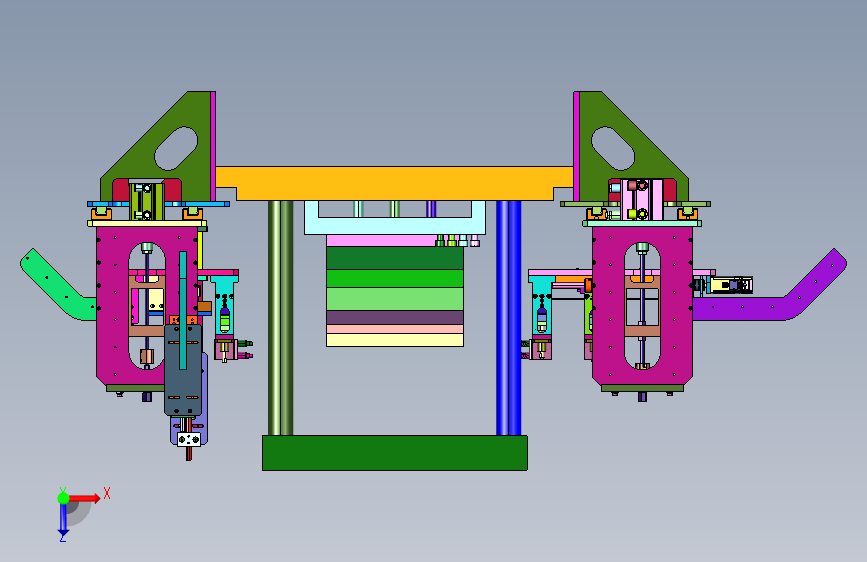Screen dimensions: 867x562
Task: Click the red X label on the triad
Action: click(107, 493)
